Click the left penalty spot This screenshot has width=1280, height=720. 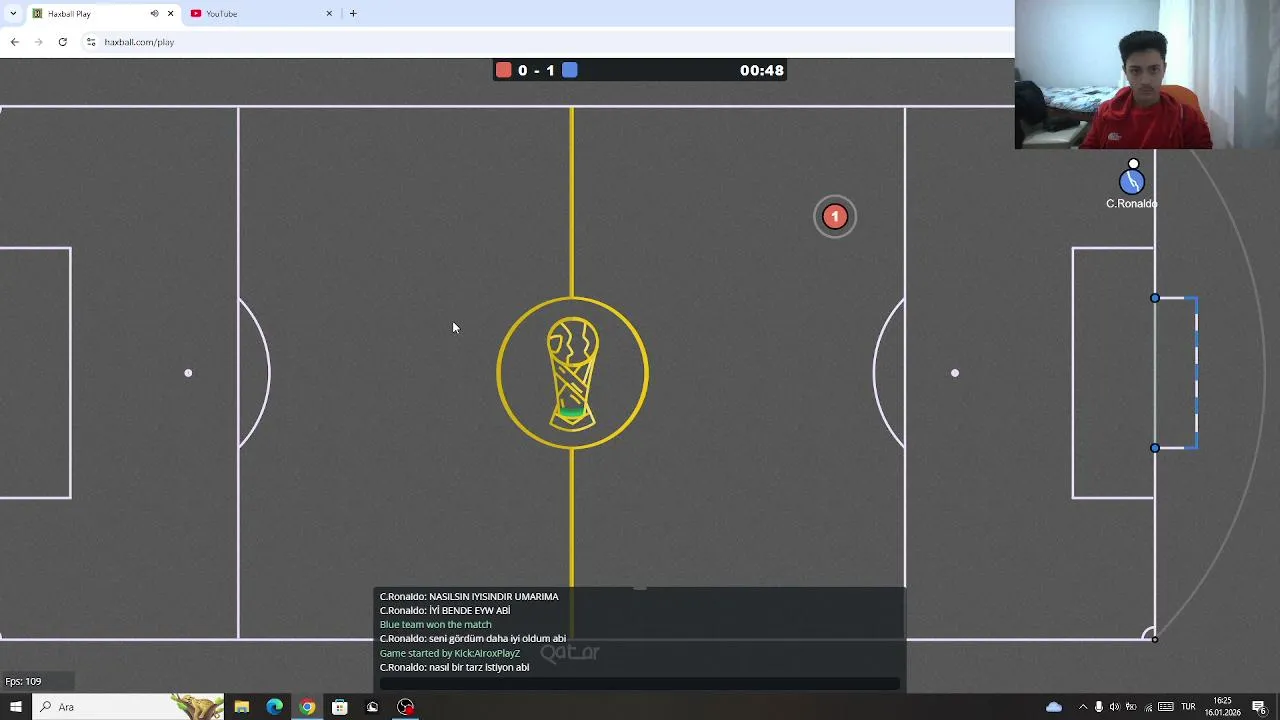point(188,373)
